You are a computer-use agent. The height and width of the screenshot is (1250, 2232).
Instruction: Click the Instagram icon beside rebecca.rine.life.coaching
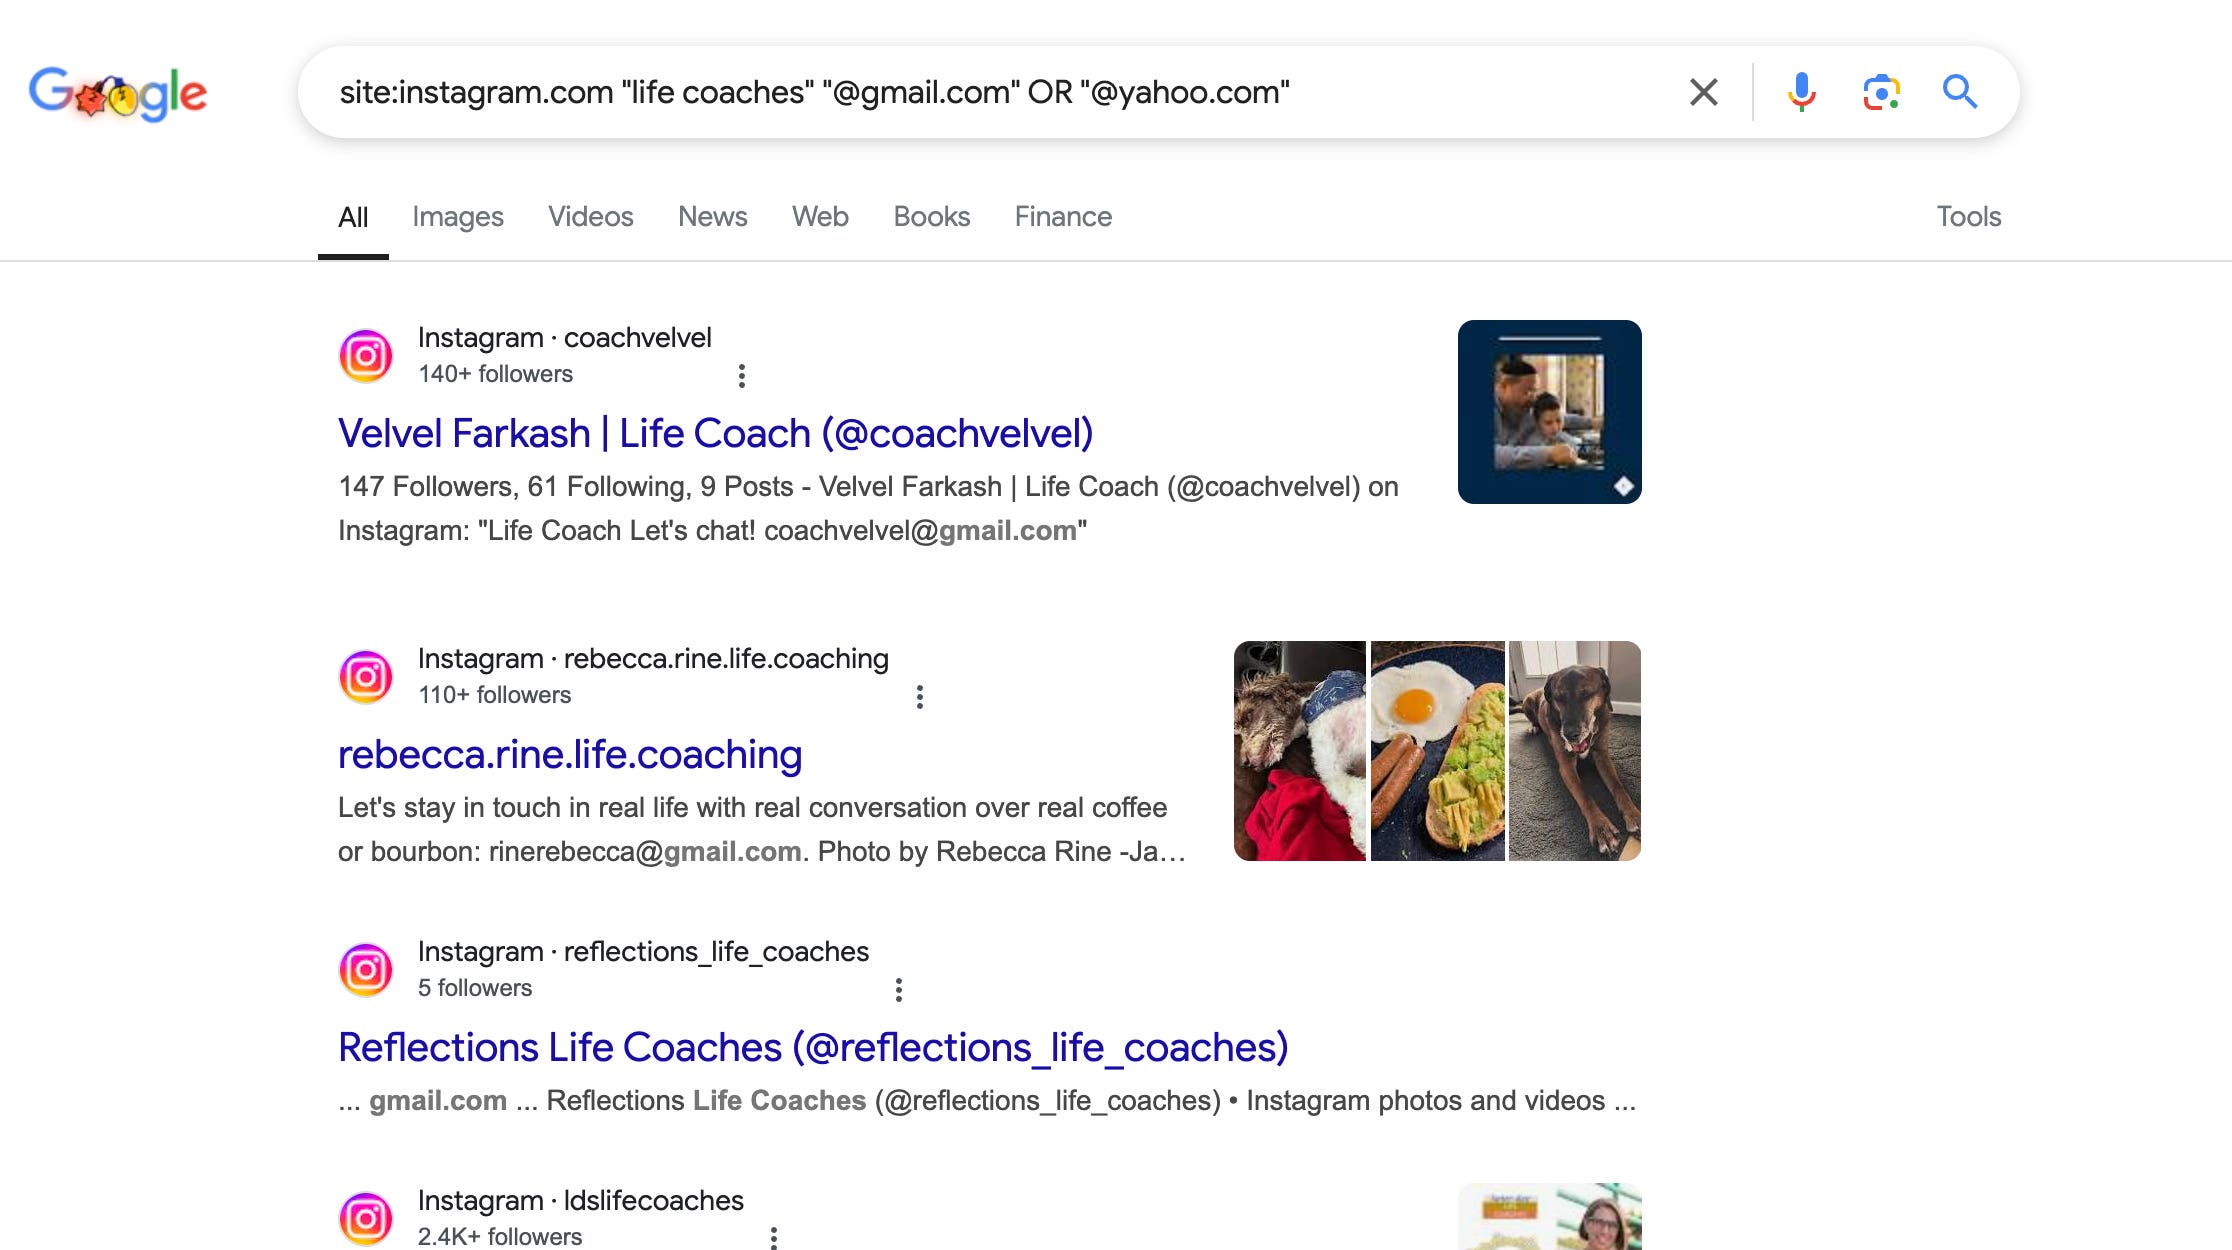tap(366, 677)
